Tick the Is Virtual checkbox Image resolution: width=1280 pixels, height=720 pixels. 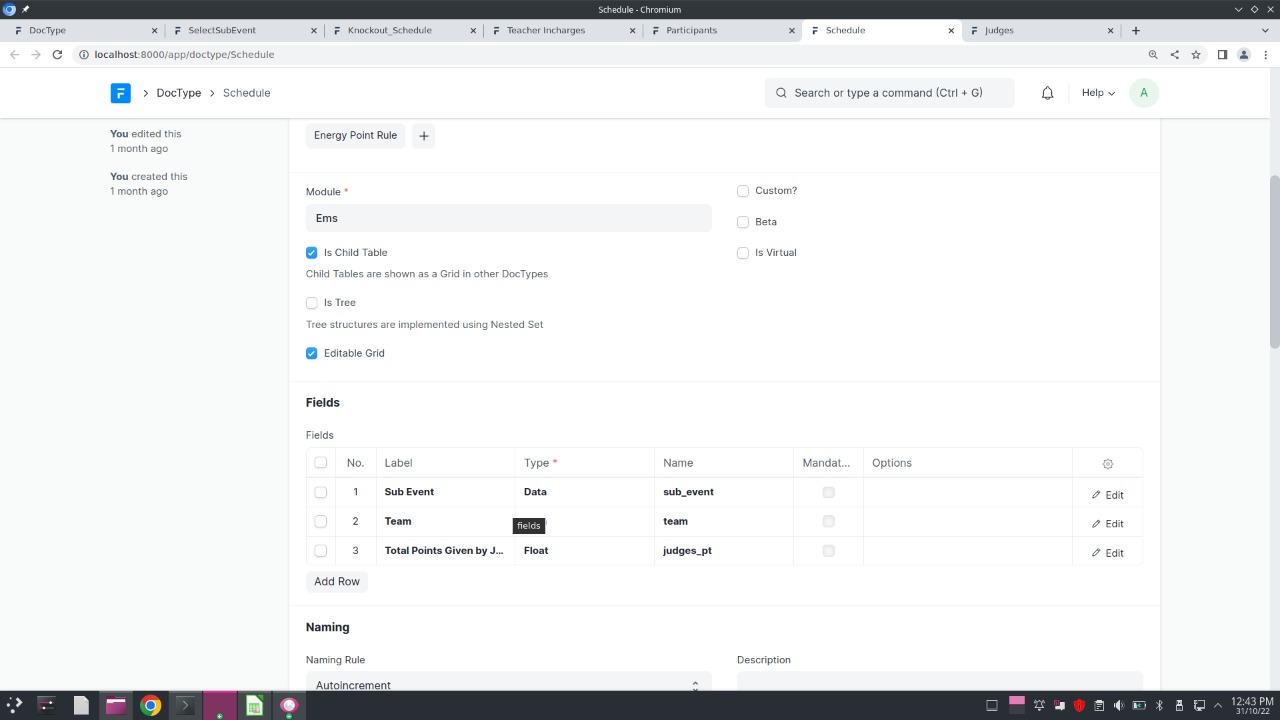tap(743, 253)
